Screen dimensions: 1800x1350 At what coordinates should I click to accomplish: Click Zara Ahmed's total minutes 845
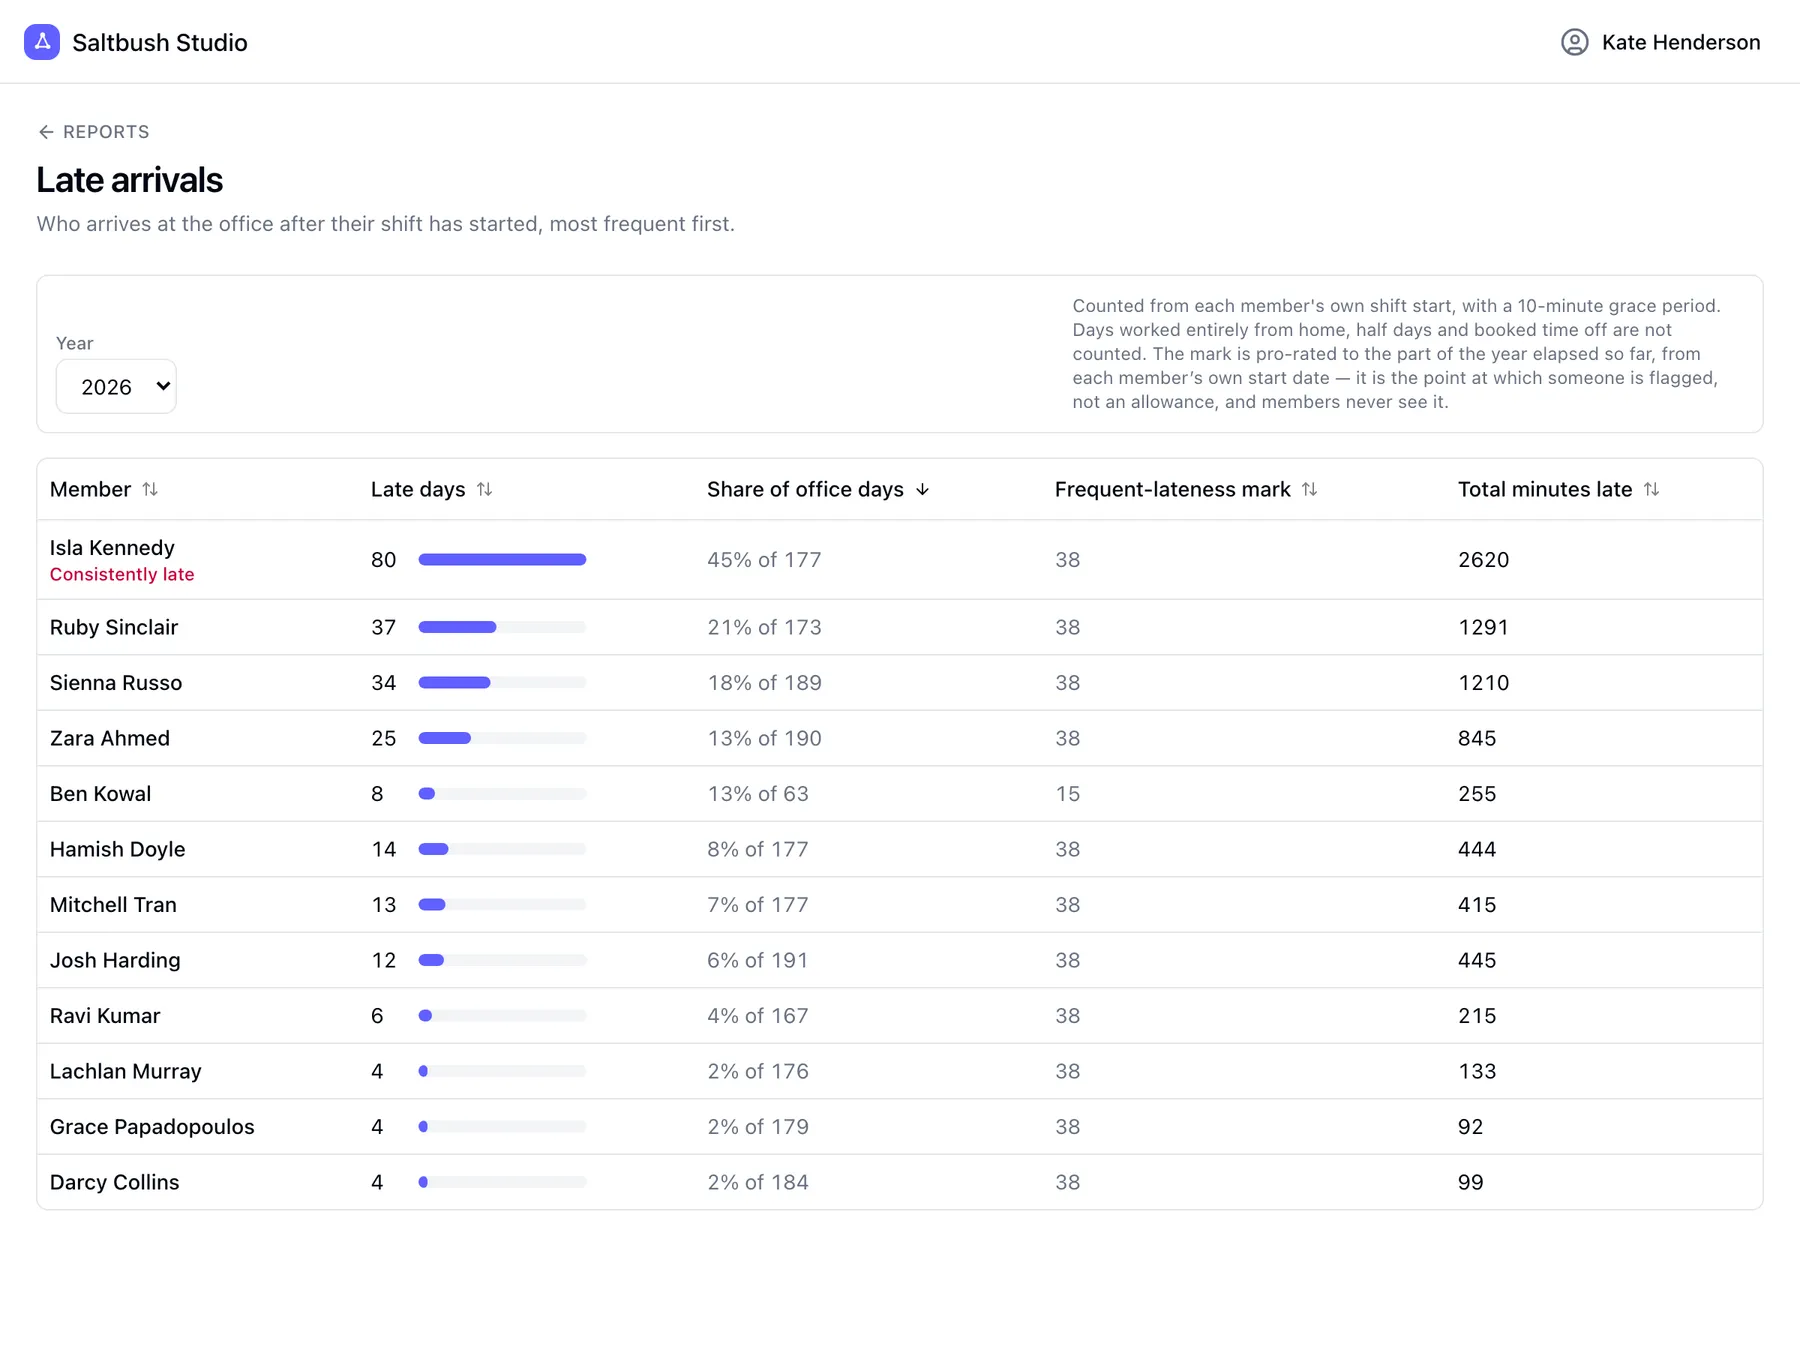tap(1477, 738)
